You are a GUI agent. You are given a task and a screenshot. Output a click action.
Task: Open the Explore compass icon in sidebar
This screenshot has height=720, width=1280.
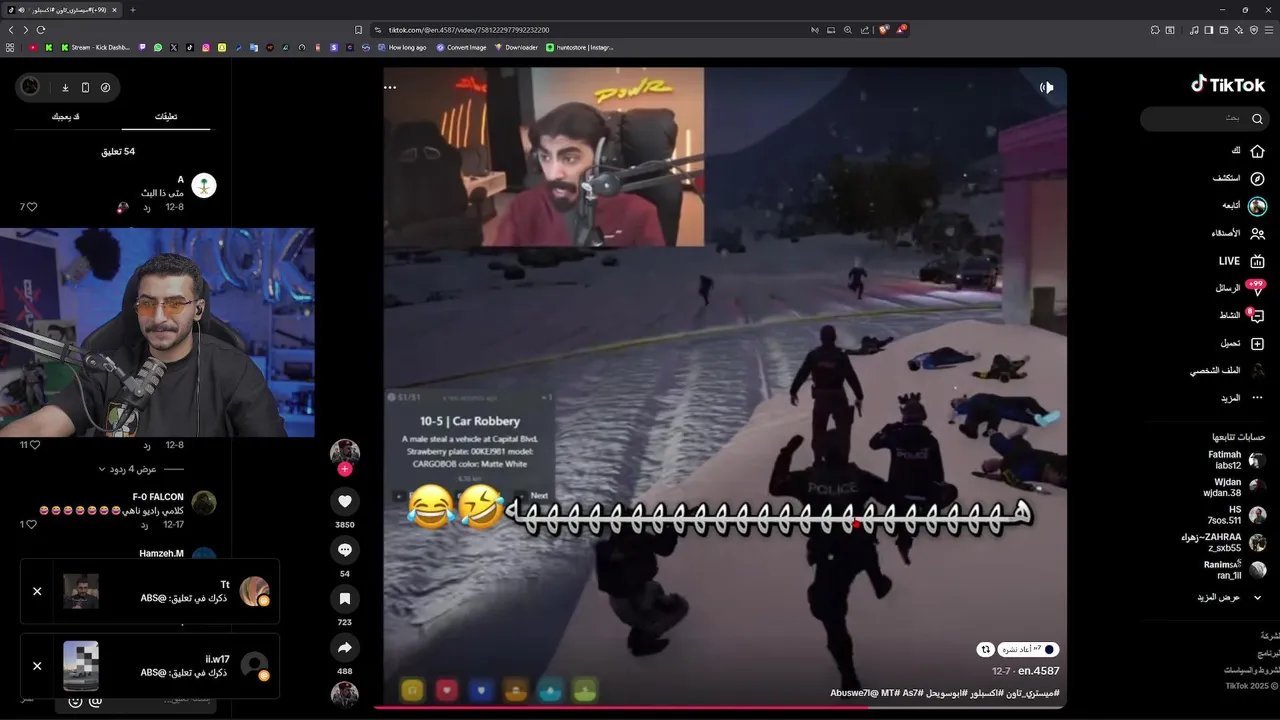point(1258,178)
